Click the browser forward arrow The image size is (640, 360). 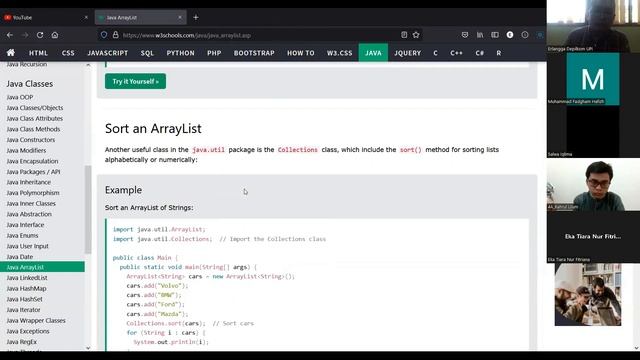point(25,35)
